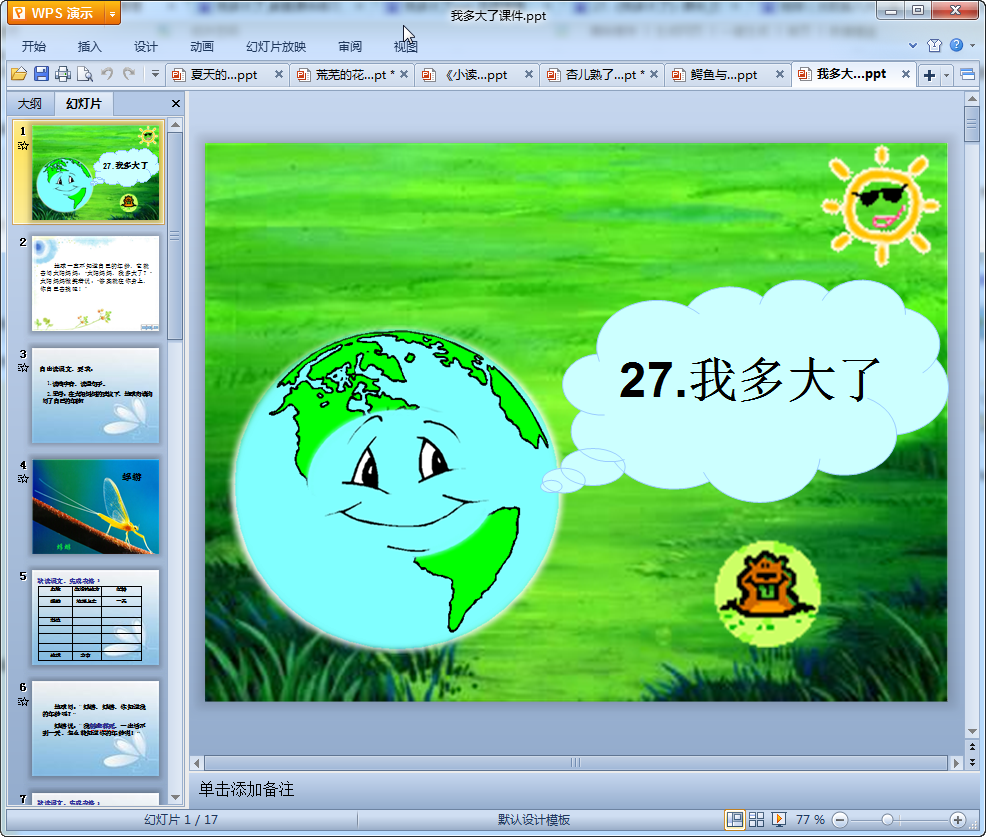Click 单击添加备注 to add notes
Viewport: 986px width, 837px height.
click(247, 789)
